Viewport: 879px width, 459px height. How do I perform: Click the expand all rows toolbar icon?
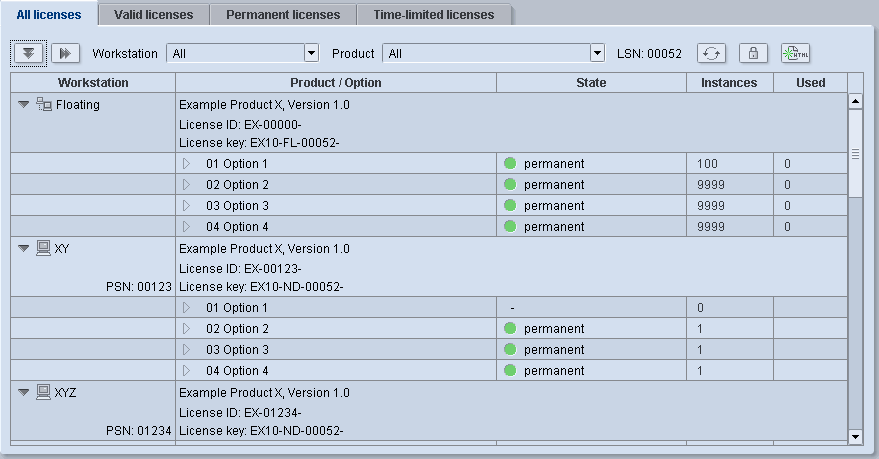30,53
